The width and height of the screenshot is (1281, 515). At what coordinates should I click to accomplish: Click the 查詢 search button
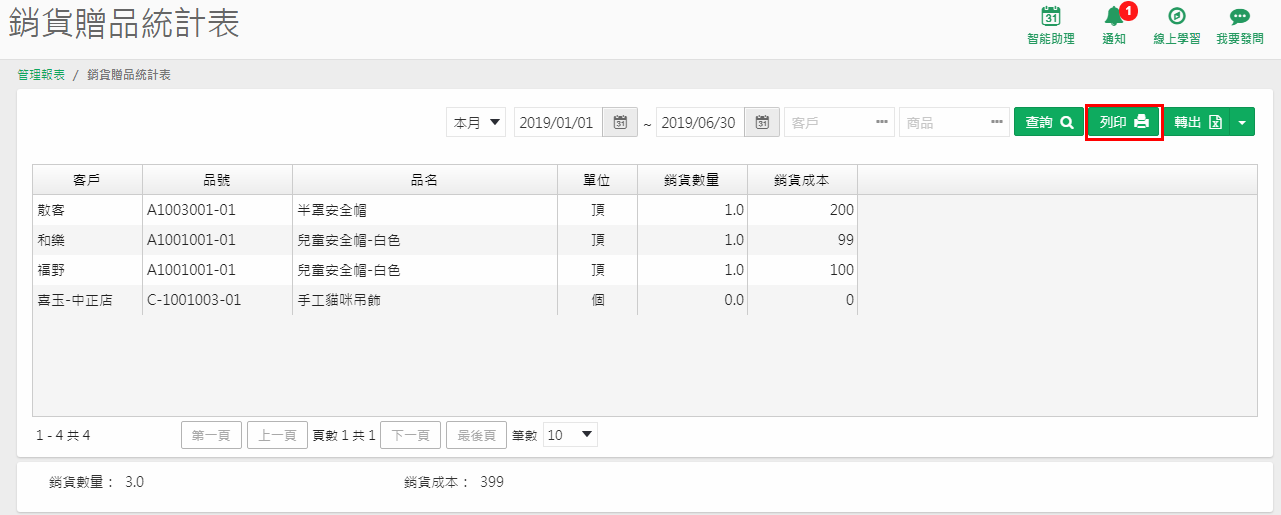pos(1049,122)
